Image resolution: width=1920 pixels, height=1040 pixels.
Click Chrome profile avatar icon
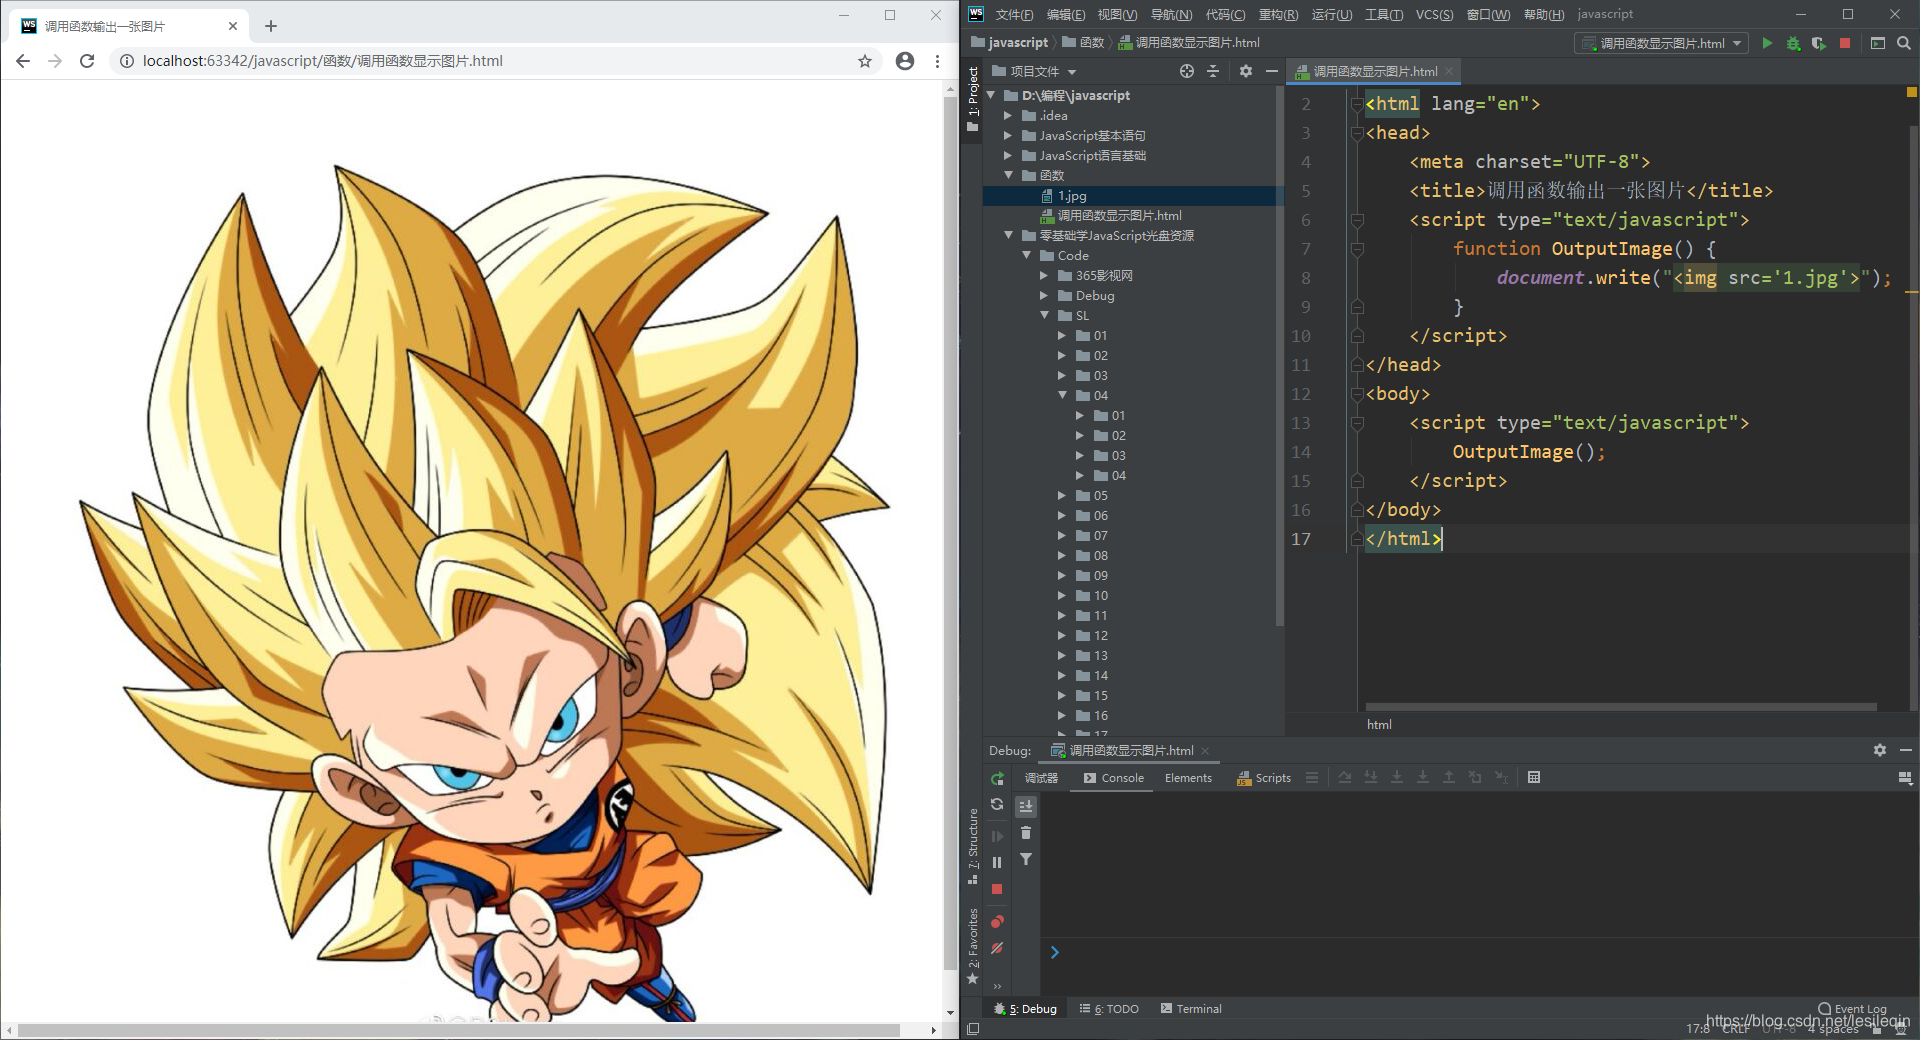(x=905, y=61)
